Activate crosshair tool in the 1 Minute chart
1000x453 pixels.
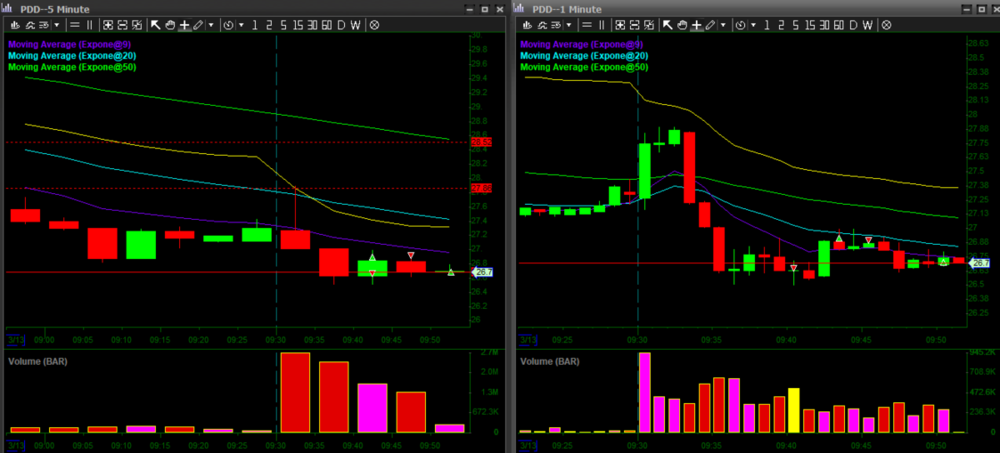696,23
